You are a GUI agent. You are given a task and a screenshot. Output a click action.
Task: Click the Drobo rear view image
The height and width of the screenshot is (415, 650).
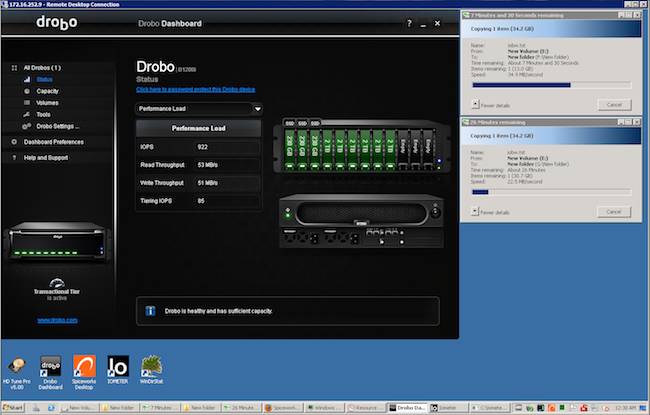[x=361, y=221]
